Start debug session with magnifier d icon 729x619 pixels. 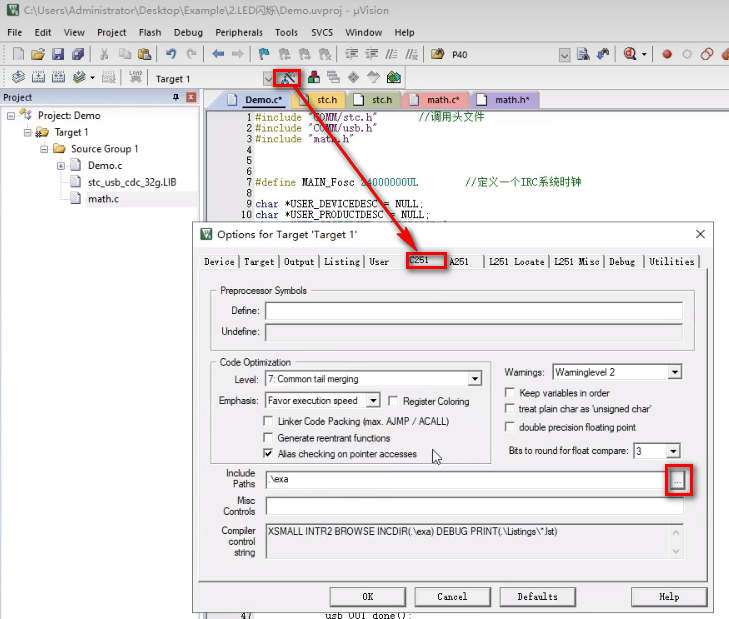630,54
